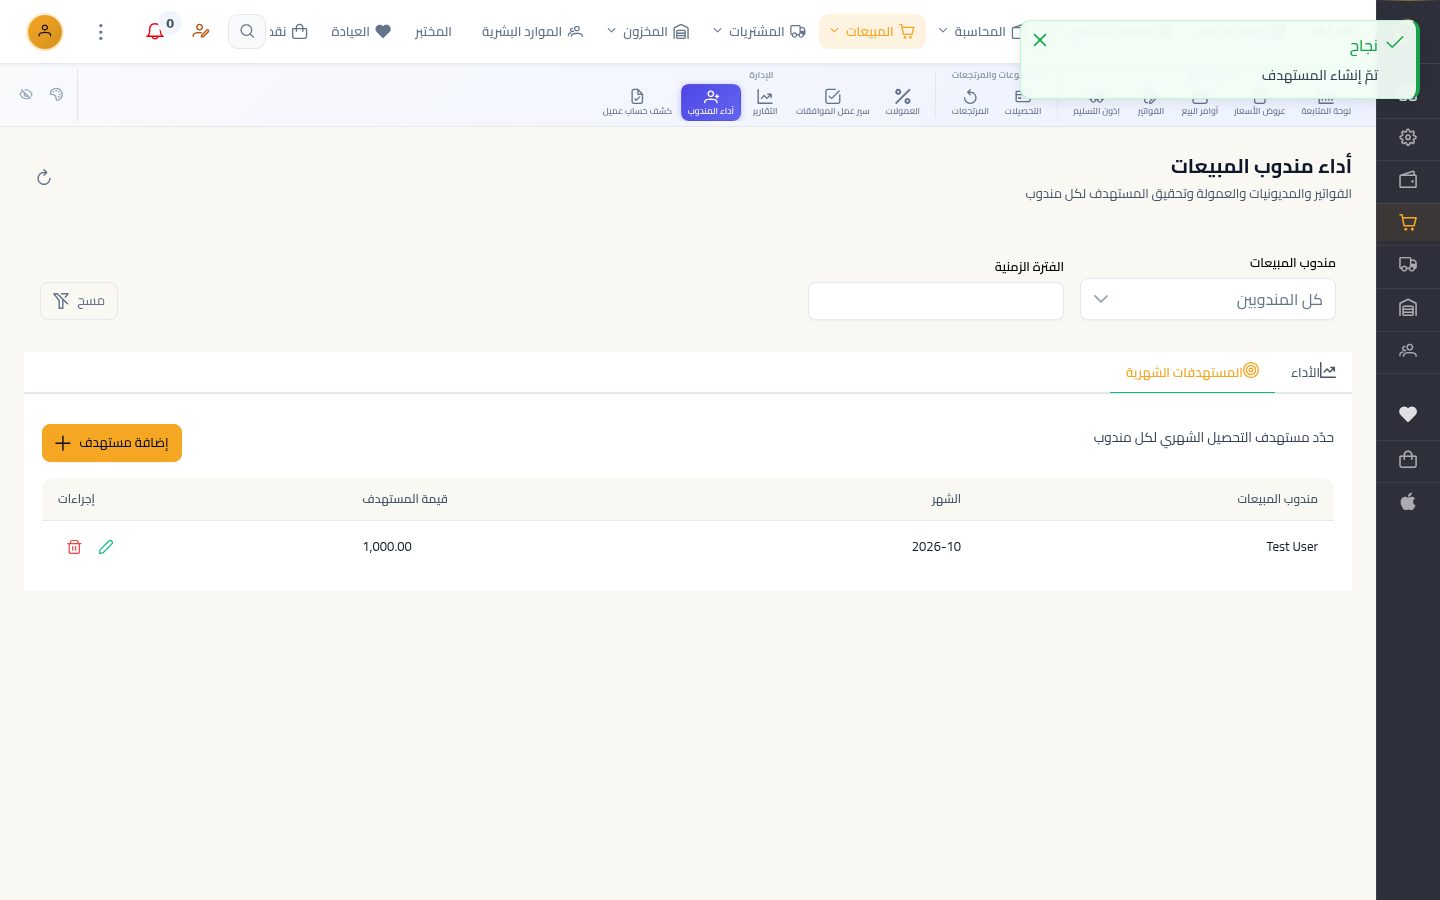The width and height of the screenshot is (1440, 900).
Task: Open inventory warehouse icon in dark sidebar
Action: [1408, 308]
